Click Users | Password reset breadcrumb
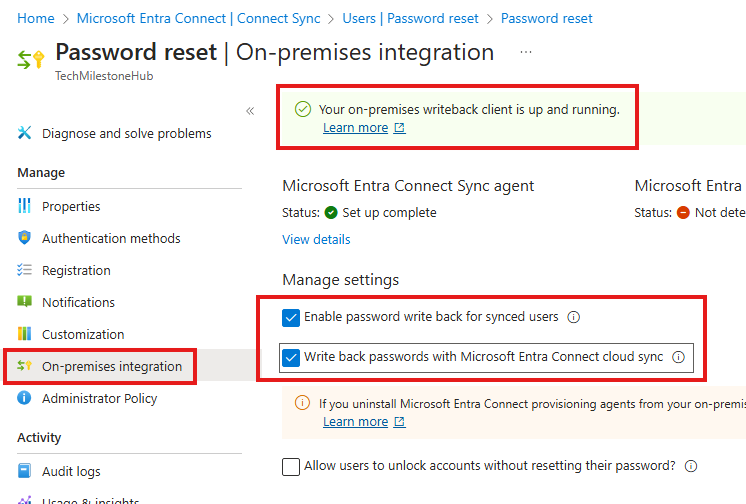Image resolution: width=746 pixels, height=504 pixels. tap(410, 18)
